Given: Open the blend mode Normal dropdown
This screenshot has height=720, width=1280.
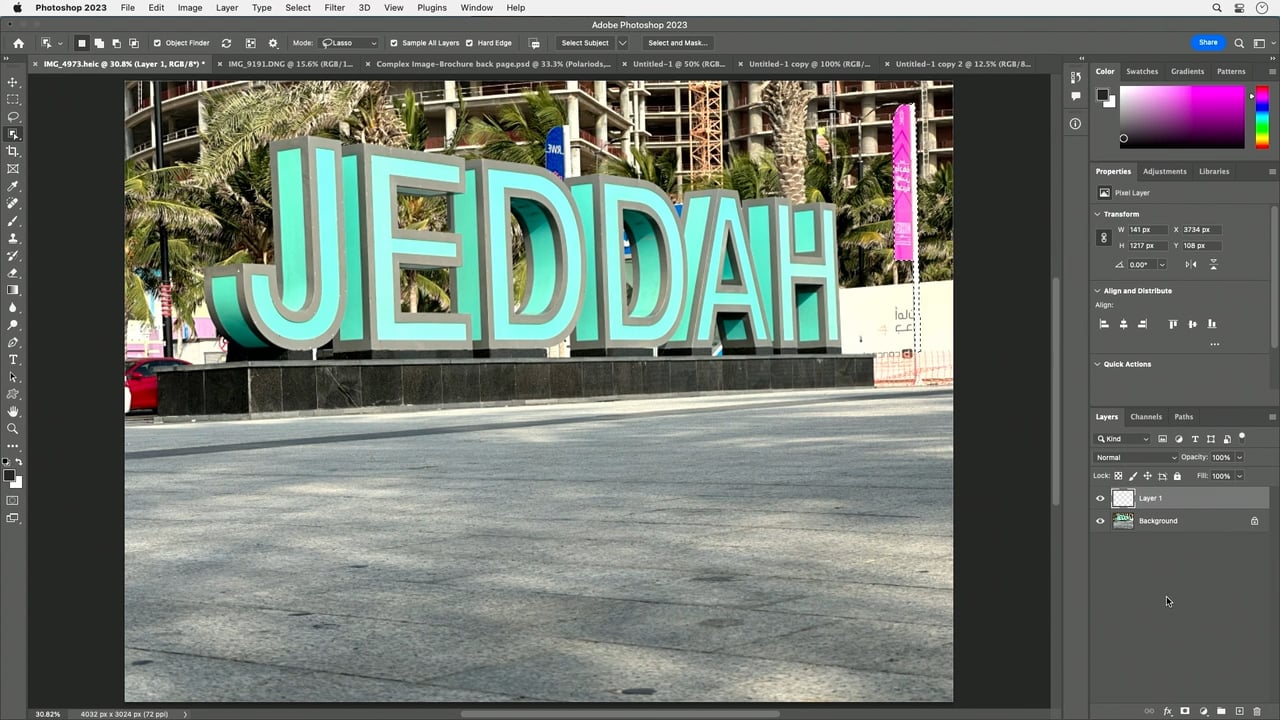Looking at the screenshot, I should pos(1135,458).
